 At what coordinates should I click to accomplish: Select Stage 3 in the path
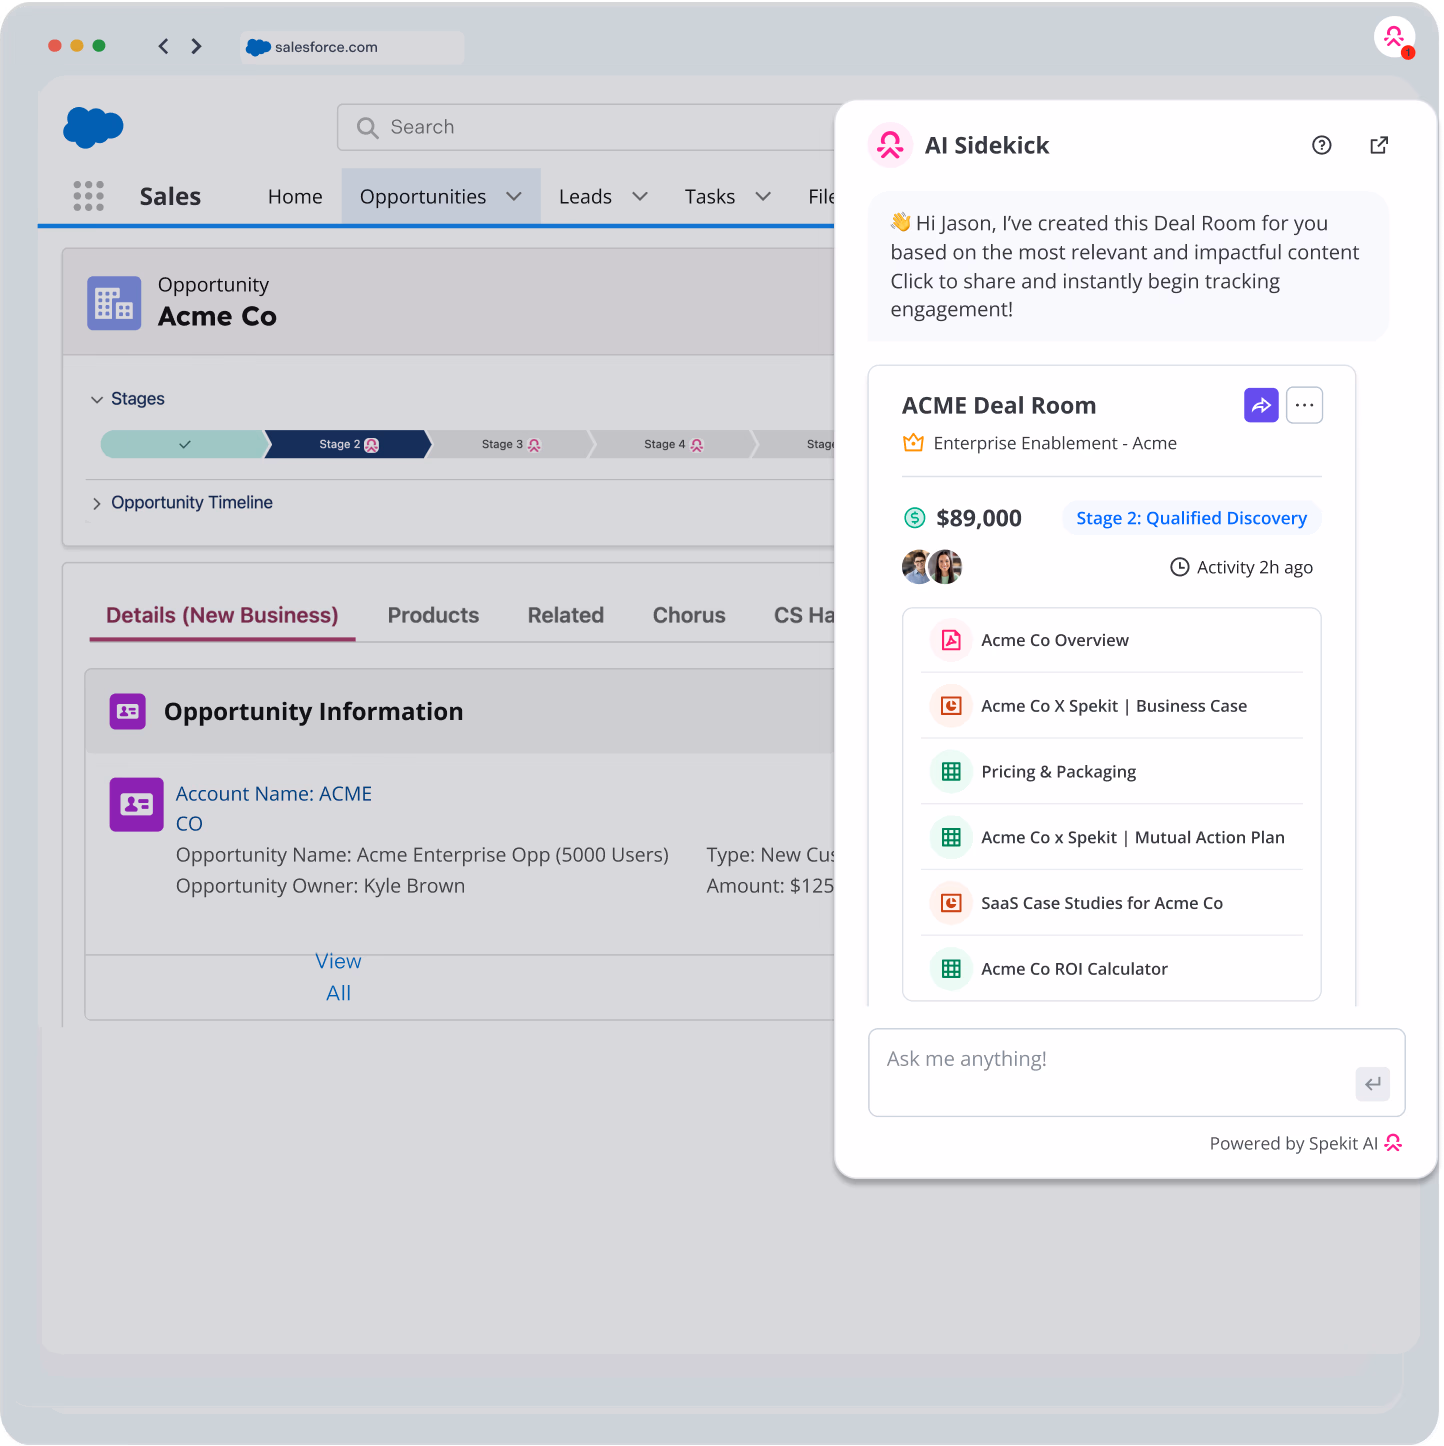[x=510, y=444]
